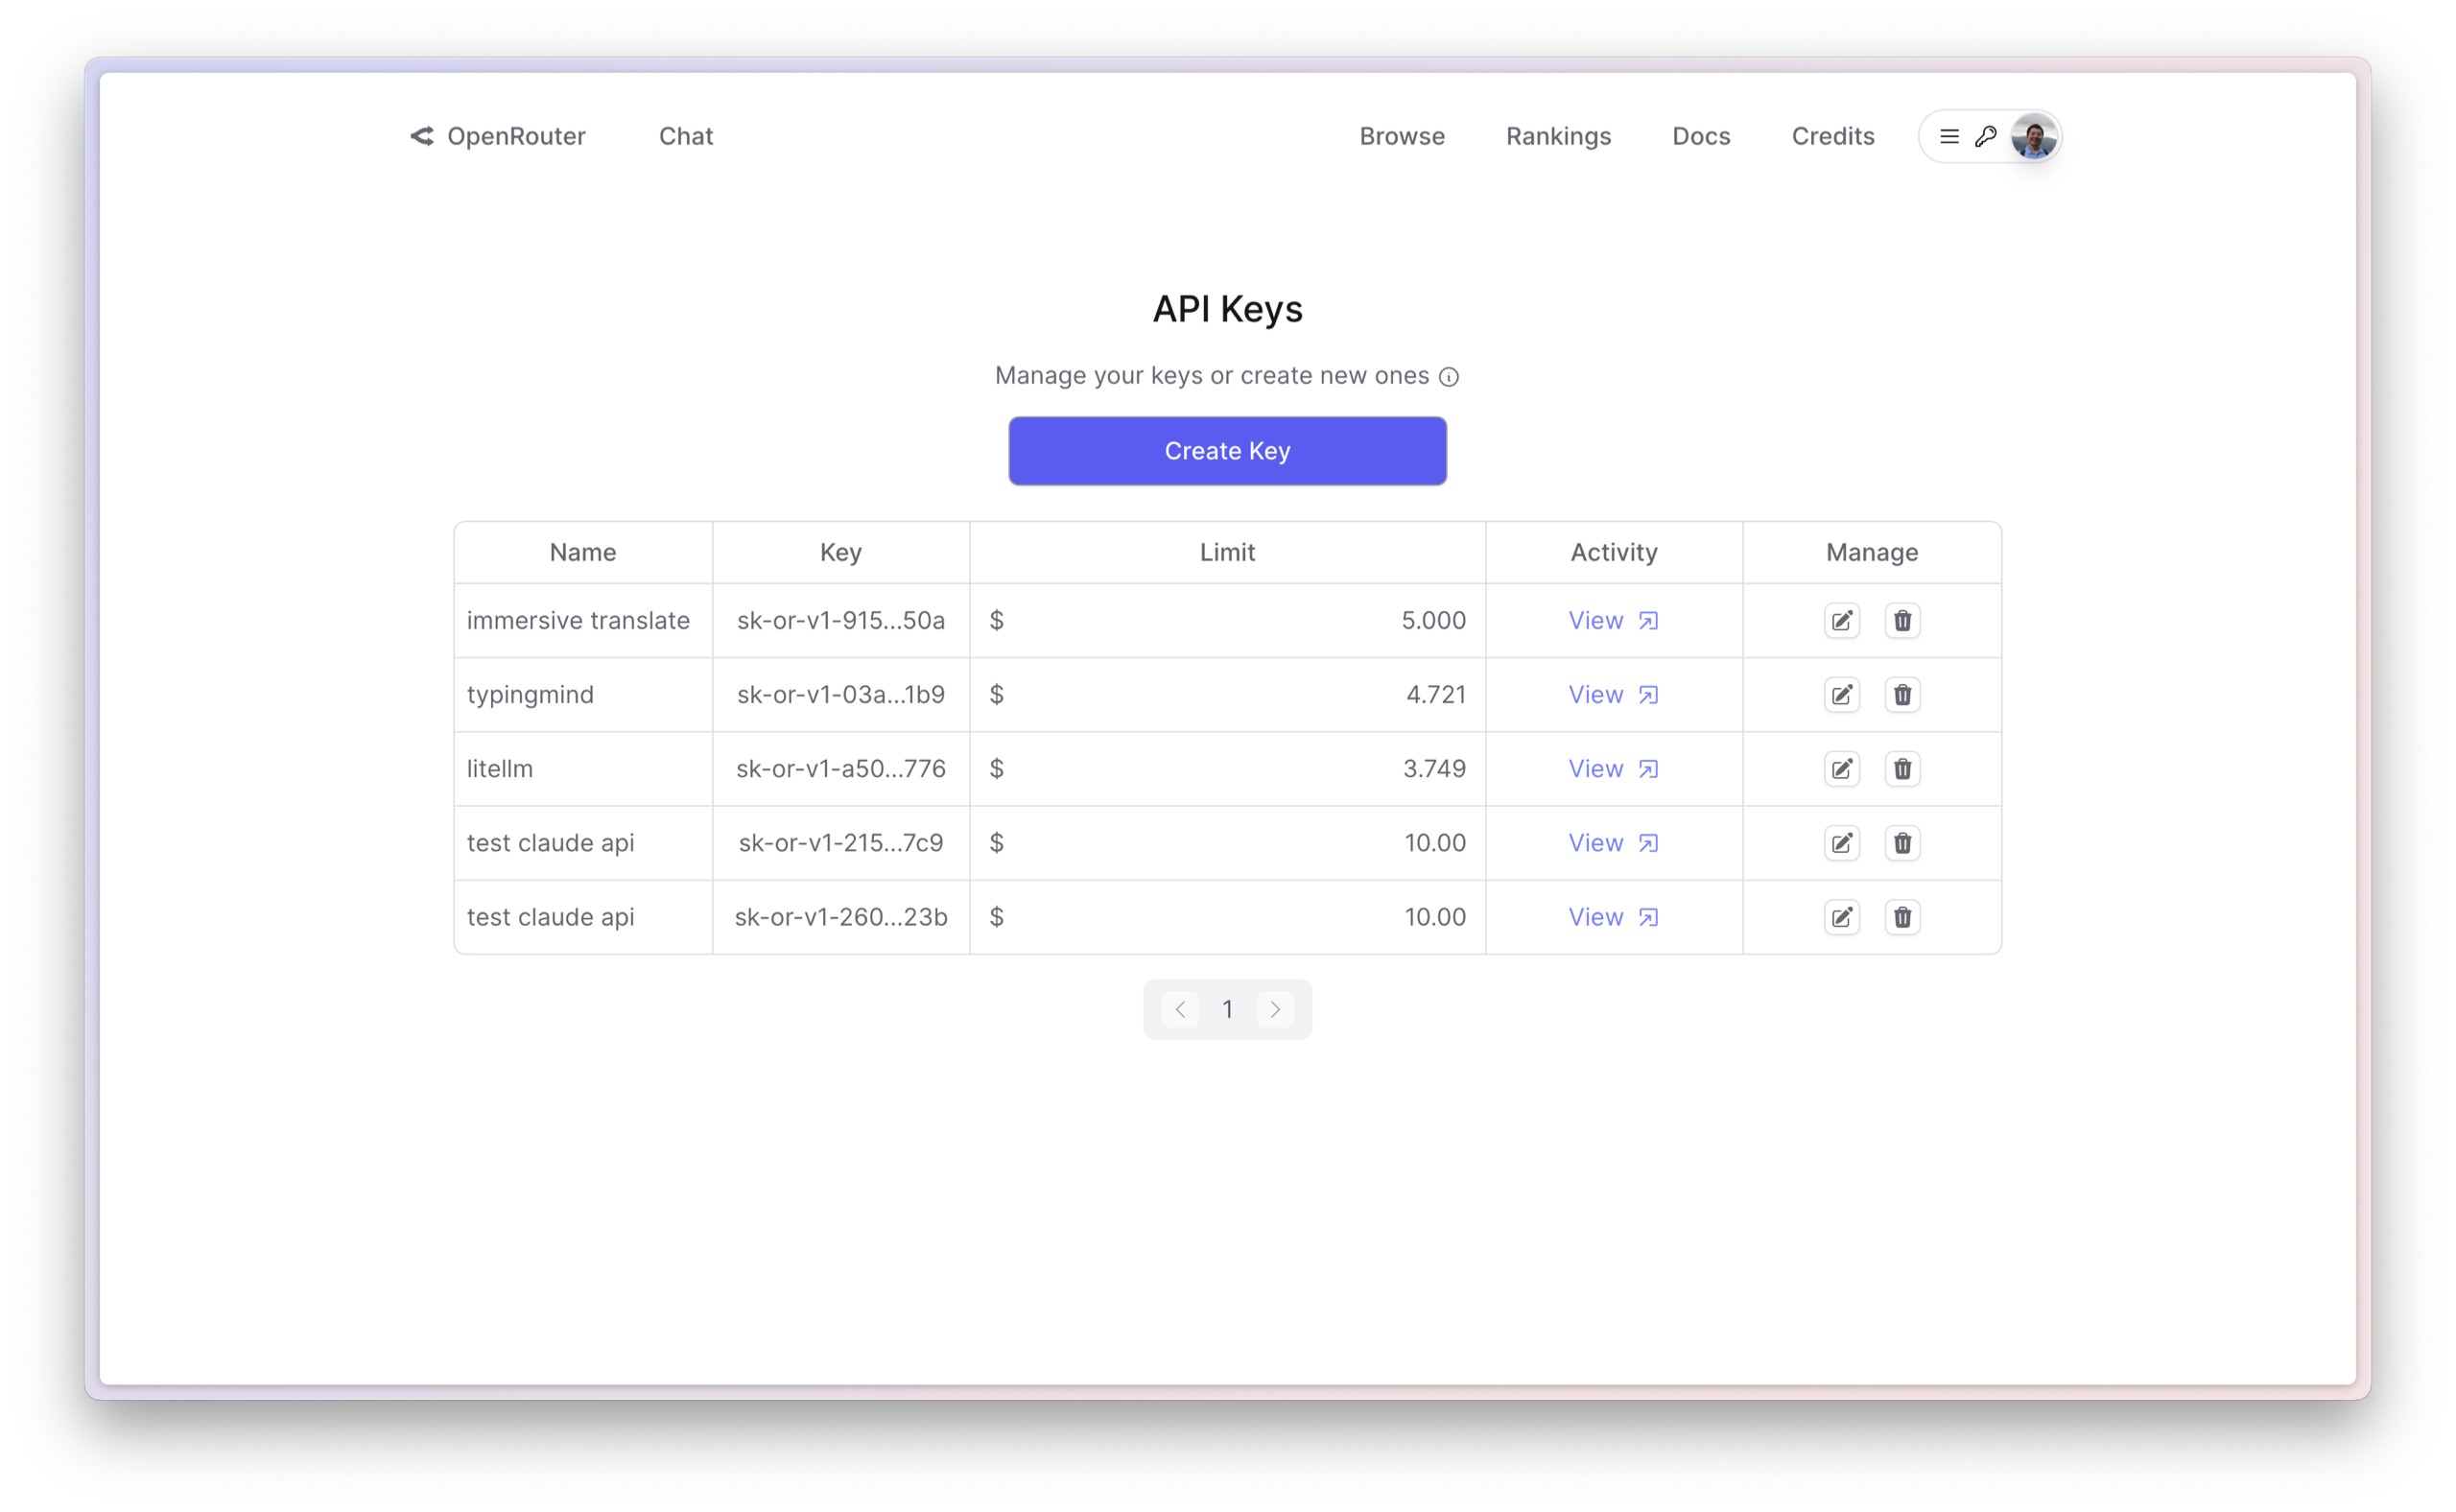Go to next page arrow
Screen dimensions: 2456x1512
(1275, 1009)
